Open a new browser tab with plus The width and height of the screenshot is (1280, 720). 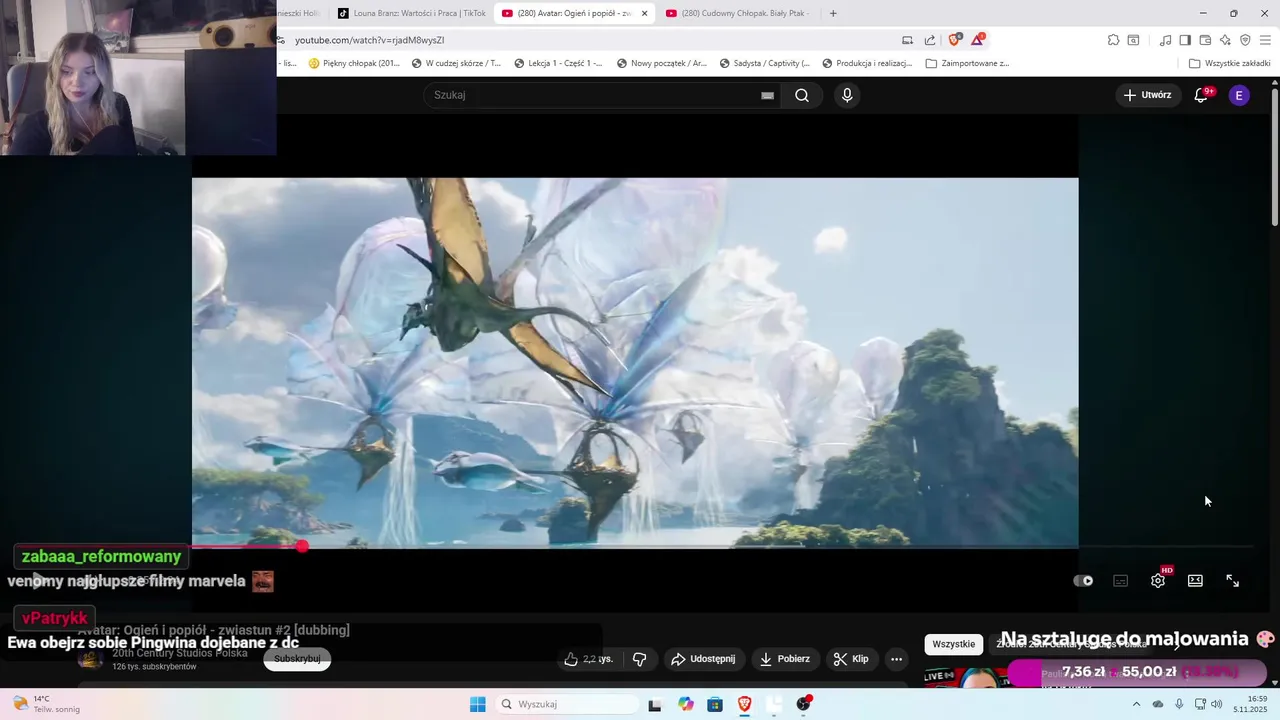833,13
